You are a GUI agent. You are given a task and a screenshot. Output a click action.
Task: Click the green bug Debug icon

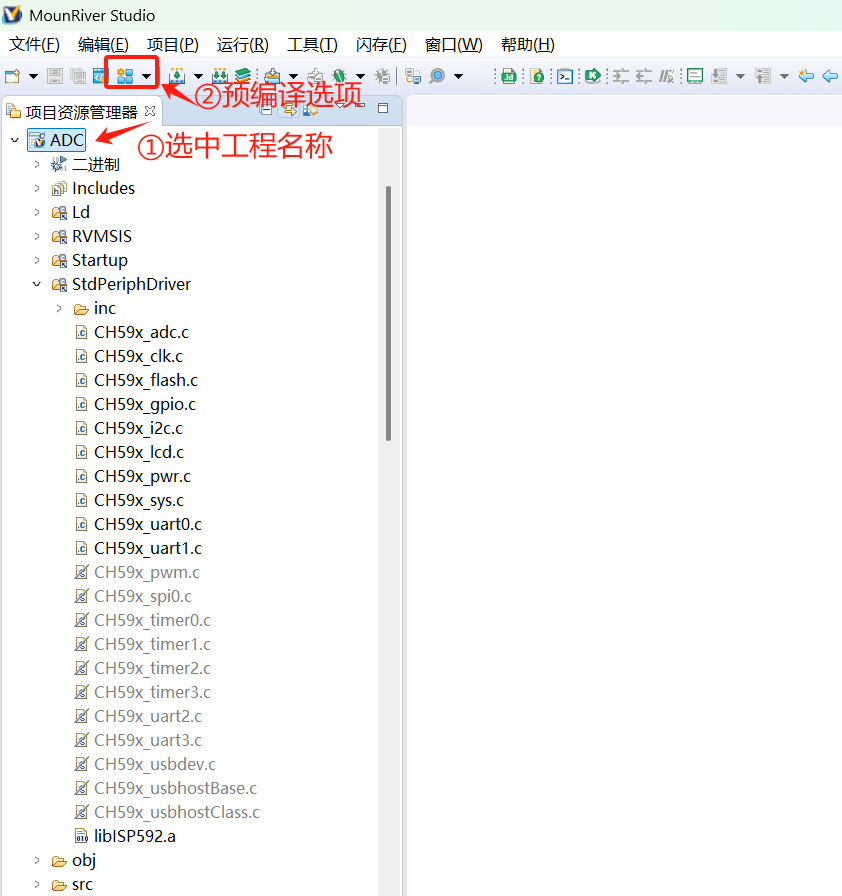click(x=340, y=76)
